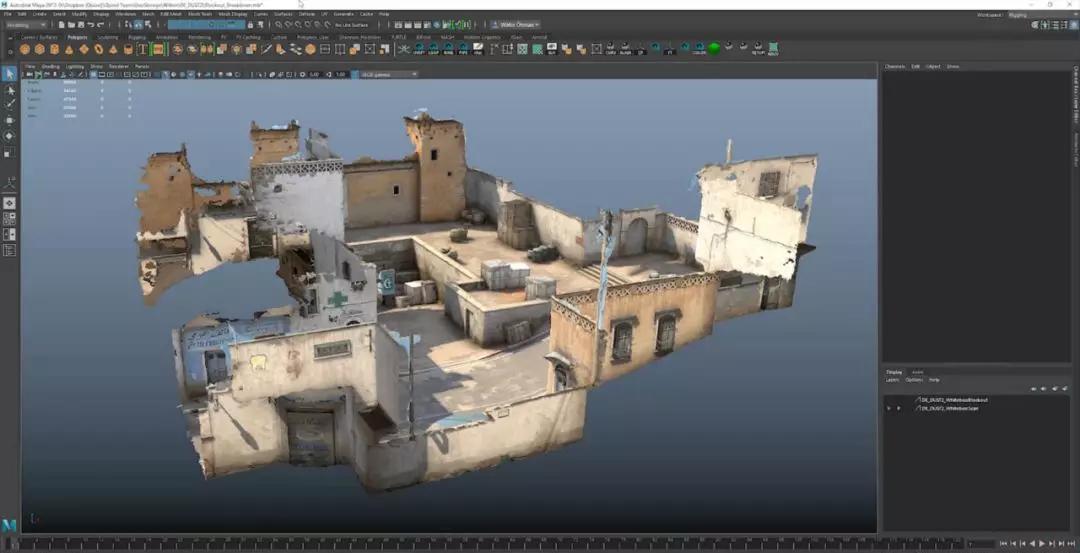Open the No Live Surface field
1080x553 pixels.
(x=351, y=25)
